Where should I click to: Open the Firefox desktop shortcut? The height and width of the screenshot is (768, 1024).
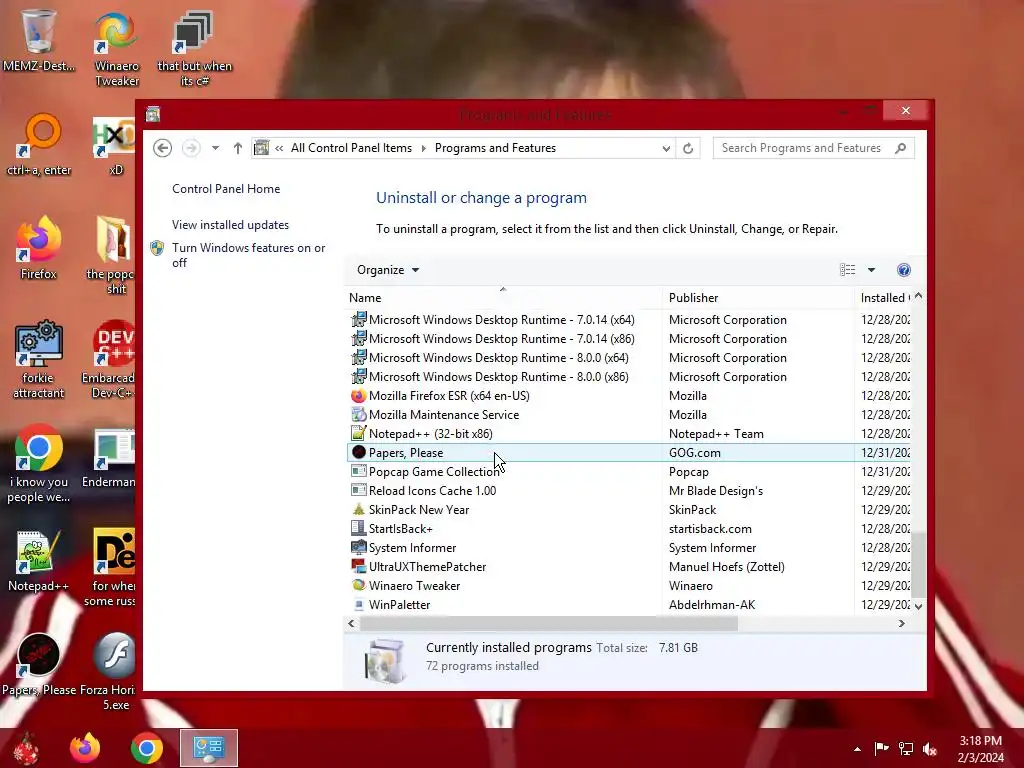click(x=39, y=247)
